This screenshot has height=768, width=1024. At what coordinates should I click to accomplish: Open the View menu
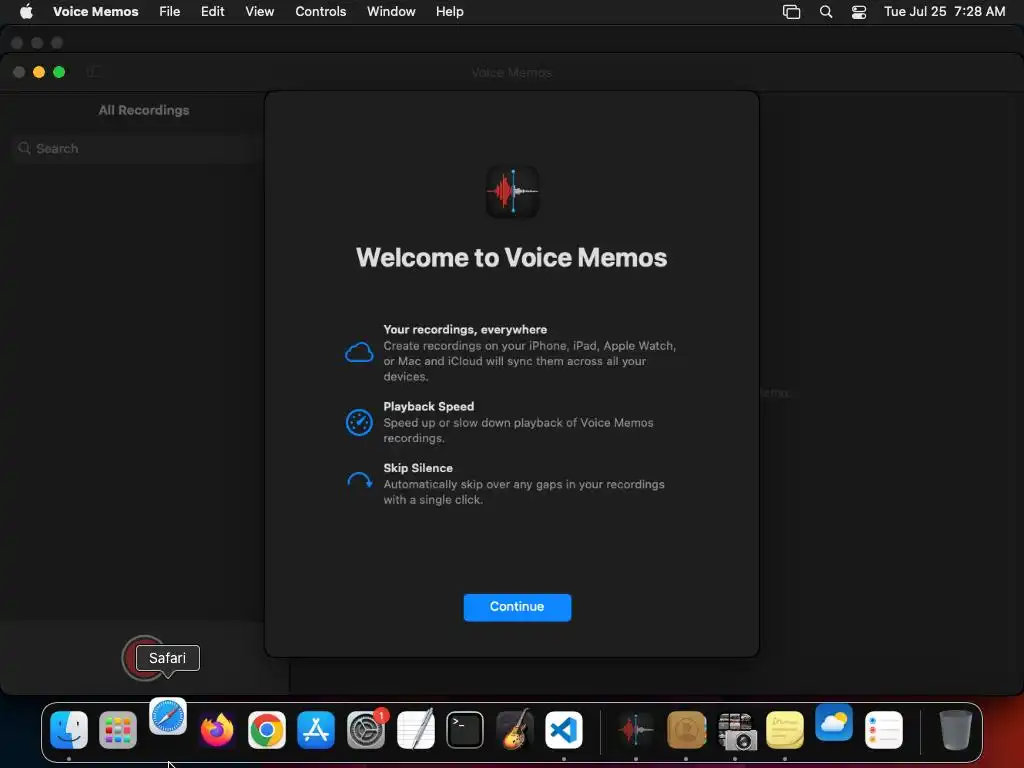pos(259,11)
